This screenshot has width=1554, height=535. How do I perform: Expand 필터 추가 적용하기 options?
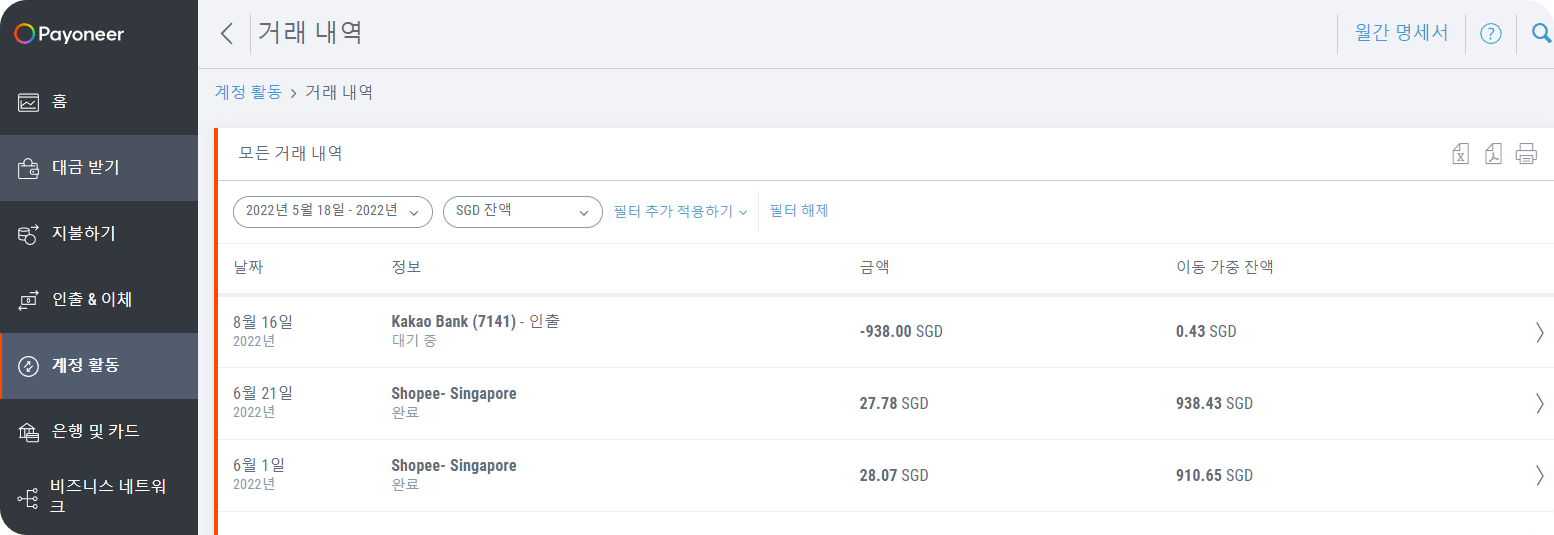681,212
